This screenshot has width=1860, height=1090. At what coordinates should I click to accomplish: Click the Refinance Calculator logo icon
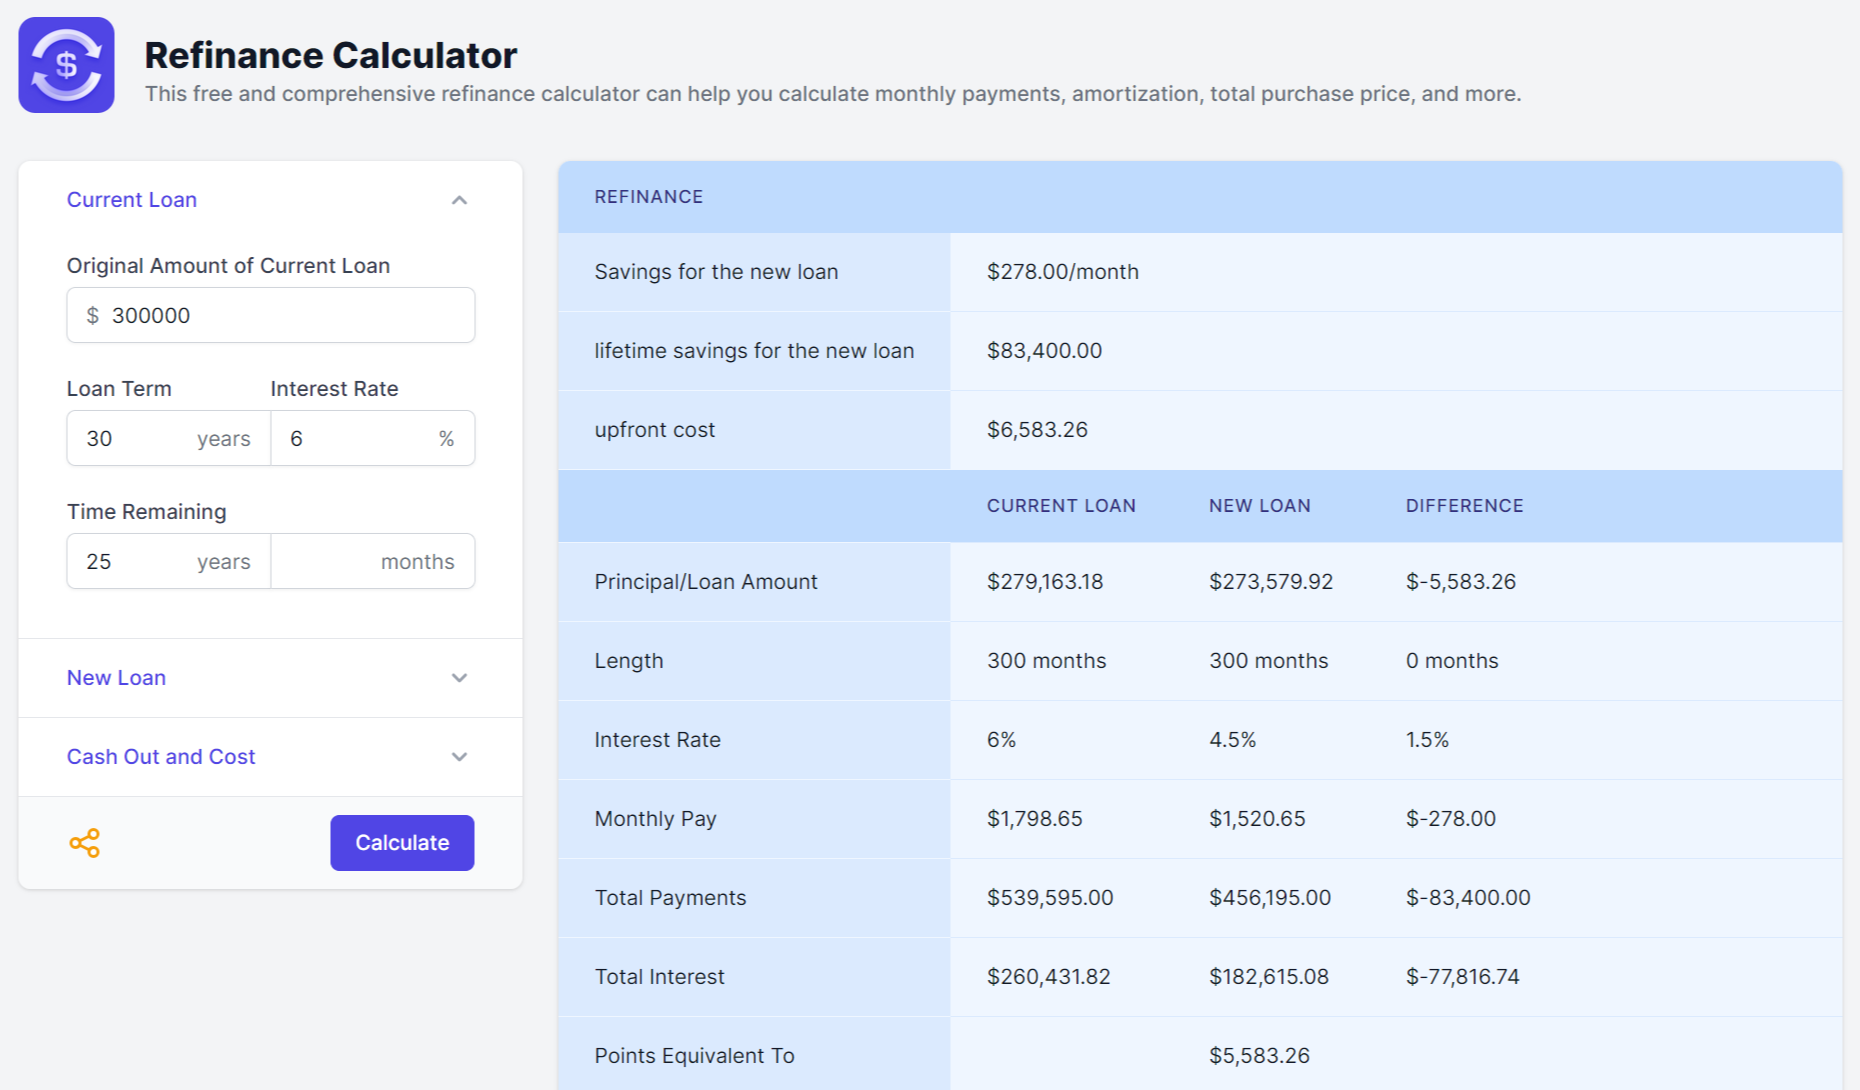66,65
